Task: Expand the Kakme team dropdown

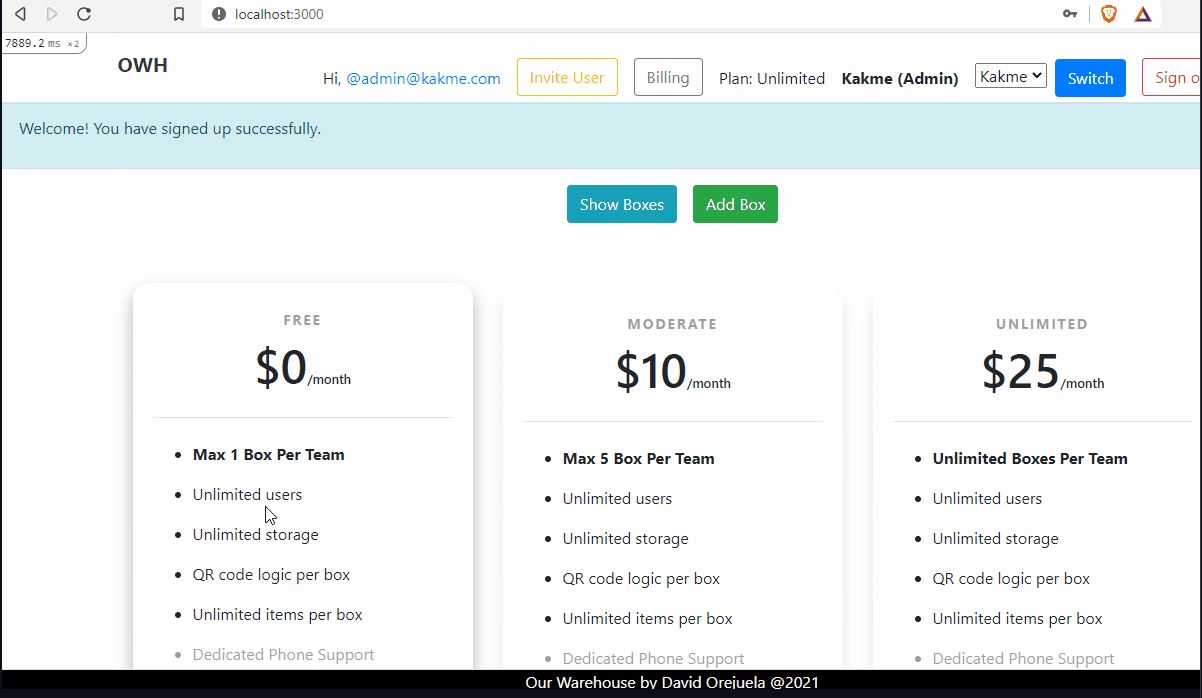Action: click(x=1010, y=76)
